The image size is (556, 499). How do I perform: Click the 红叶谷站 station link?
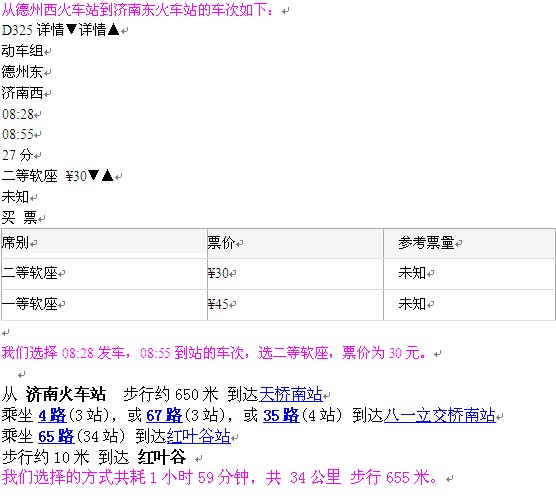199,436
